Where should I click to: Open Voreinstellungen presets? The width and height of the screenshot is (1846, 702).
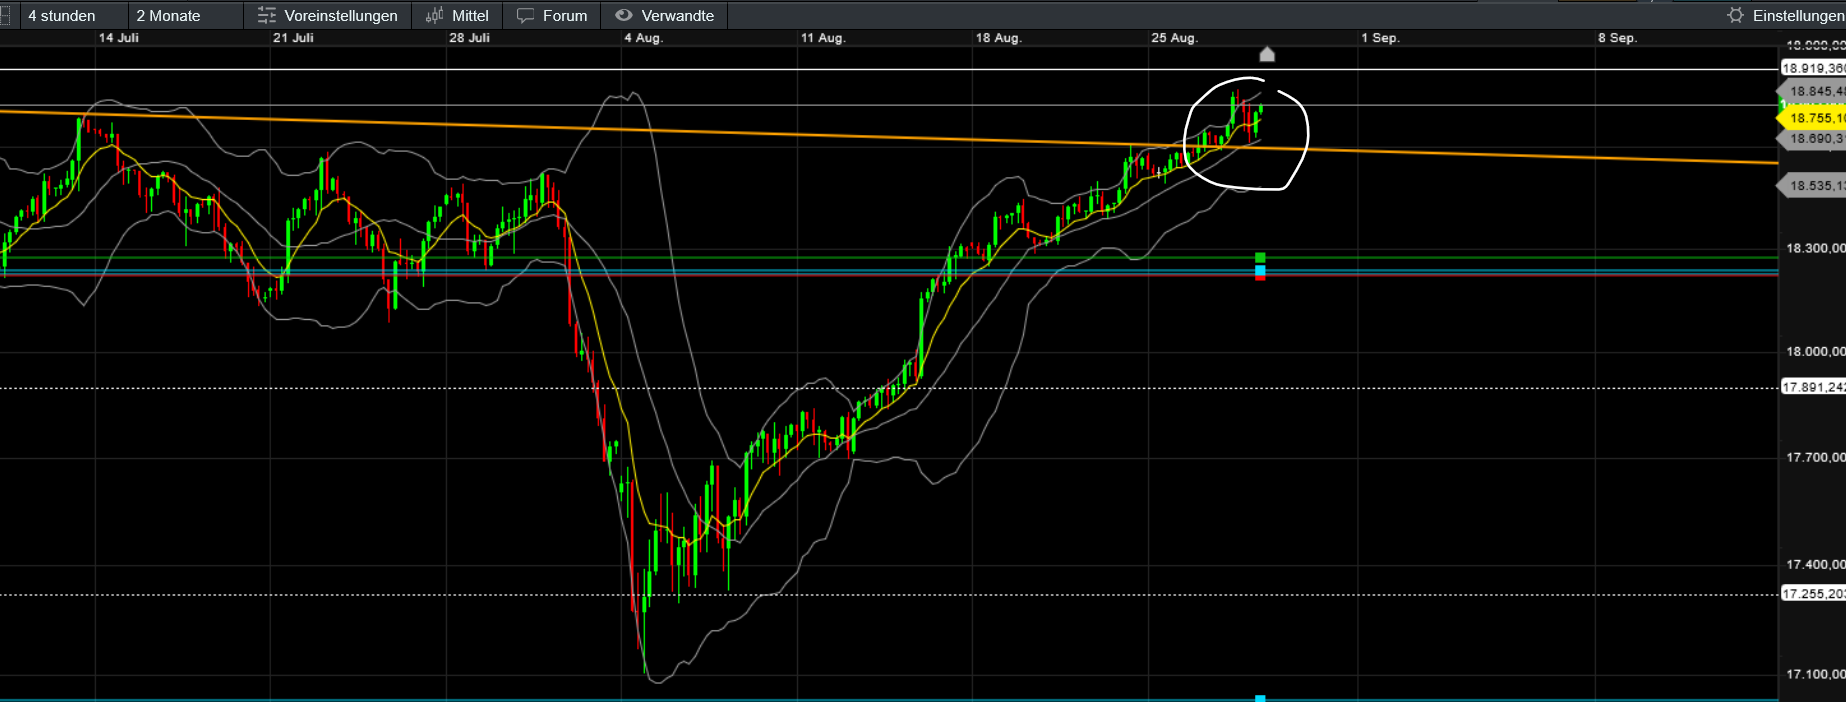[x=328, y=15]
